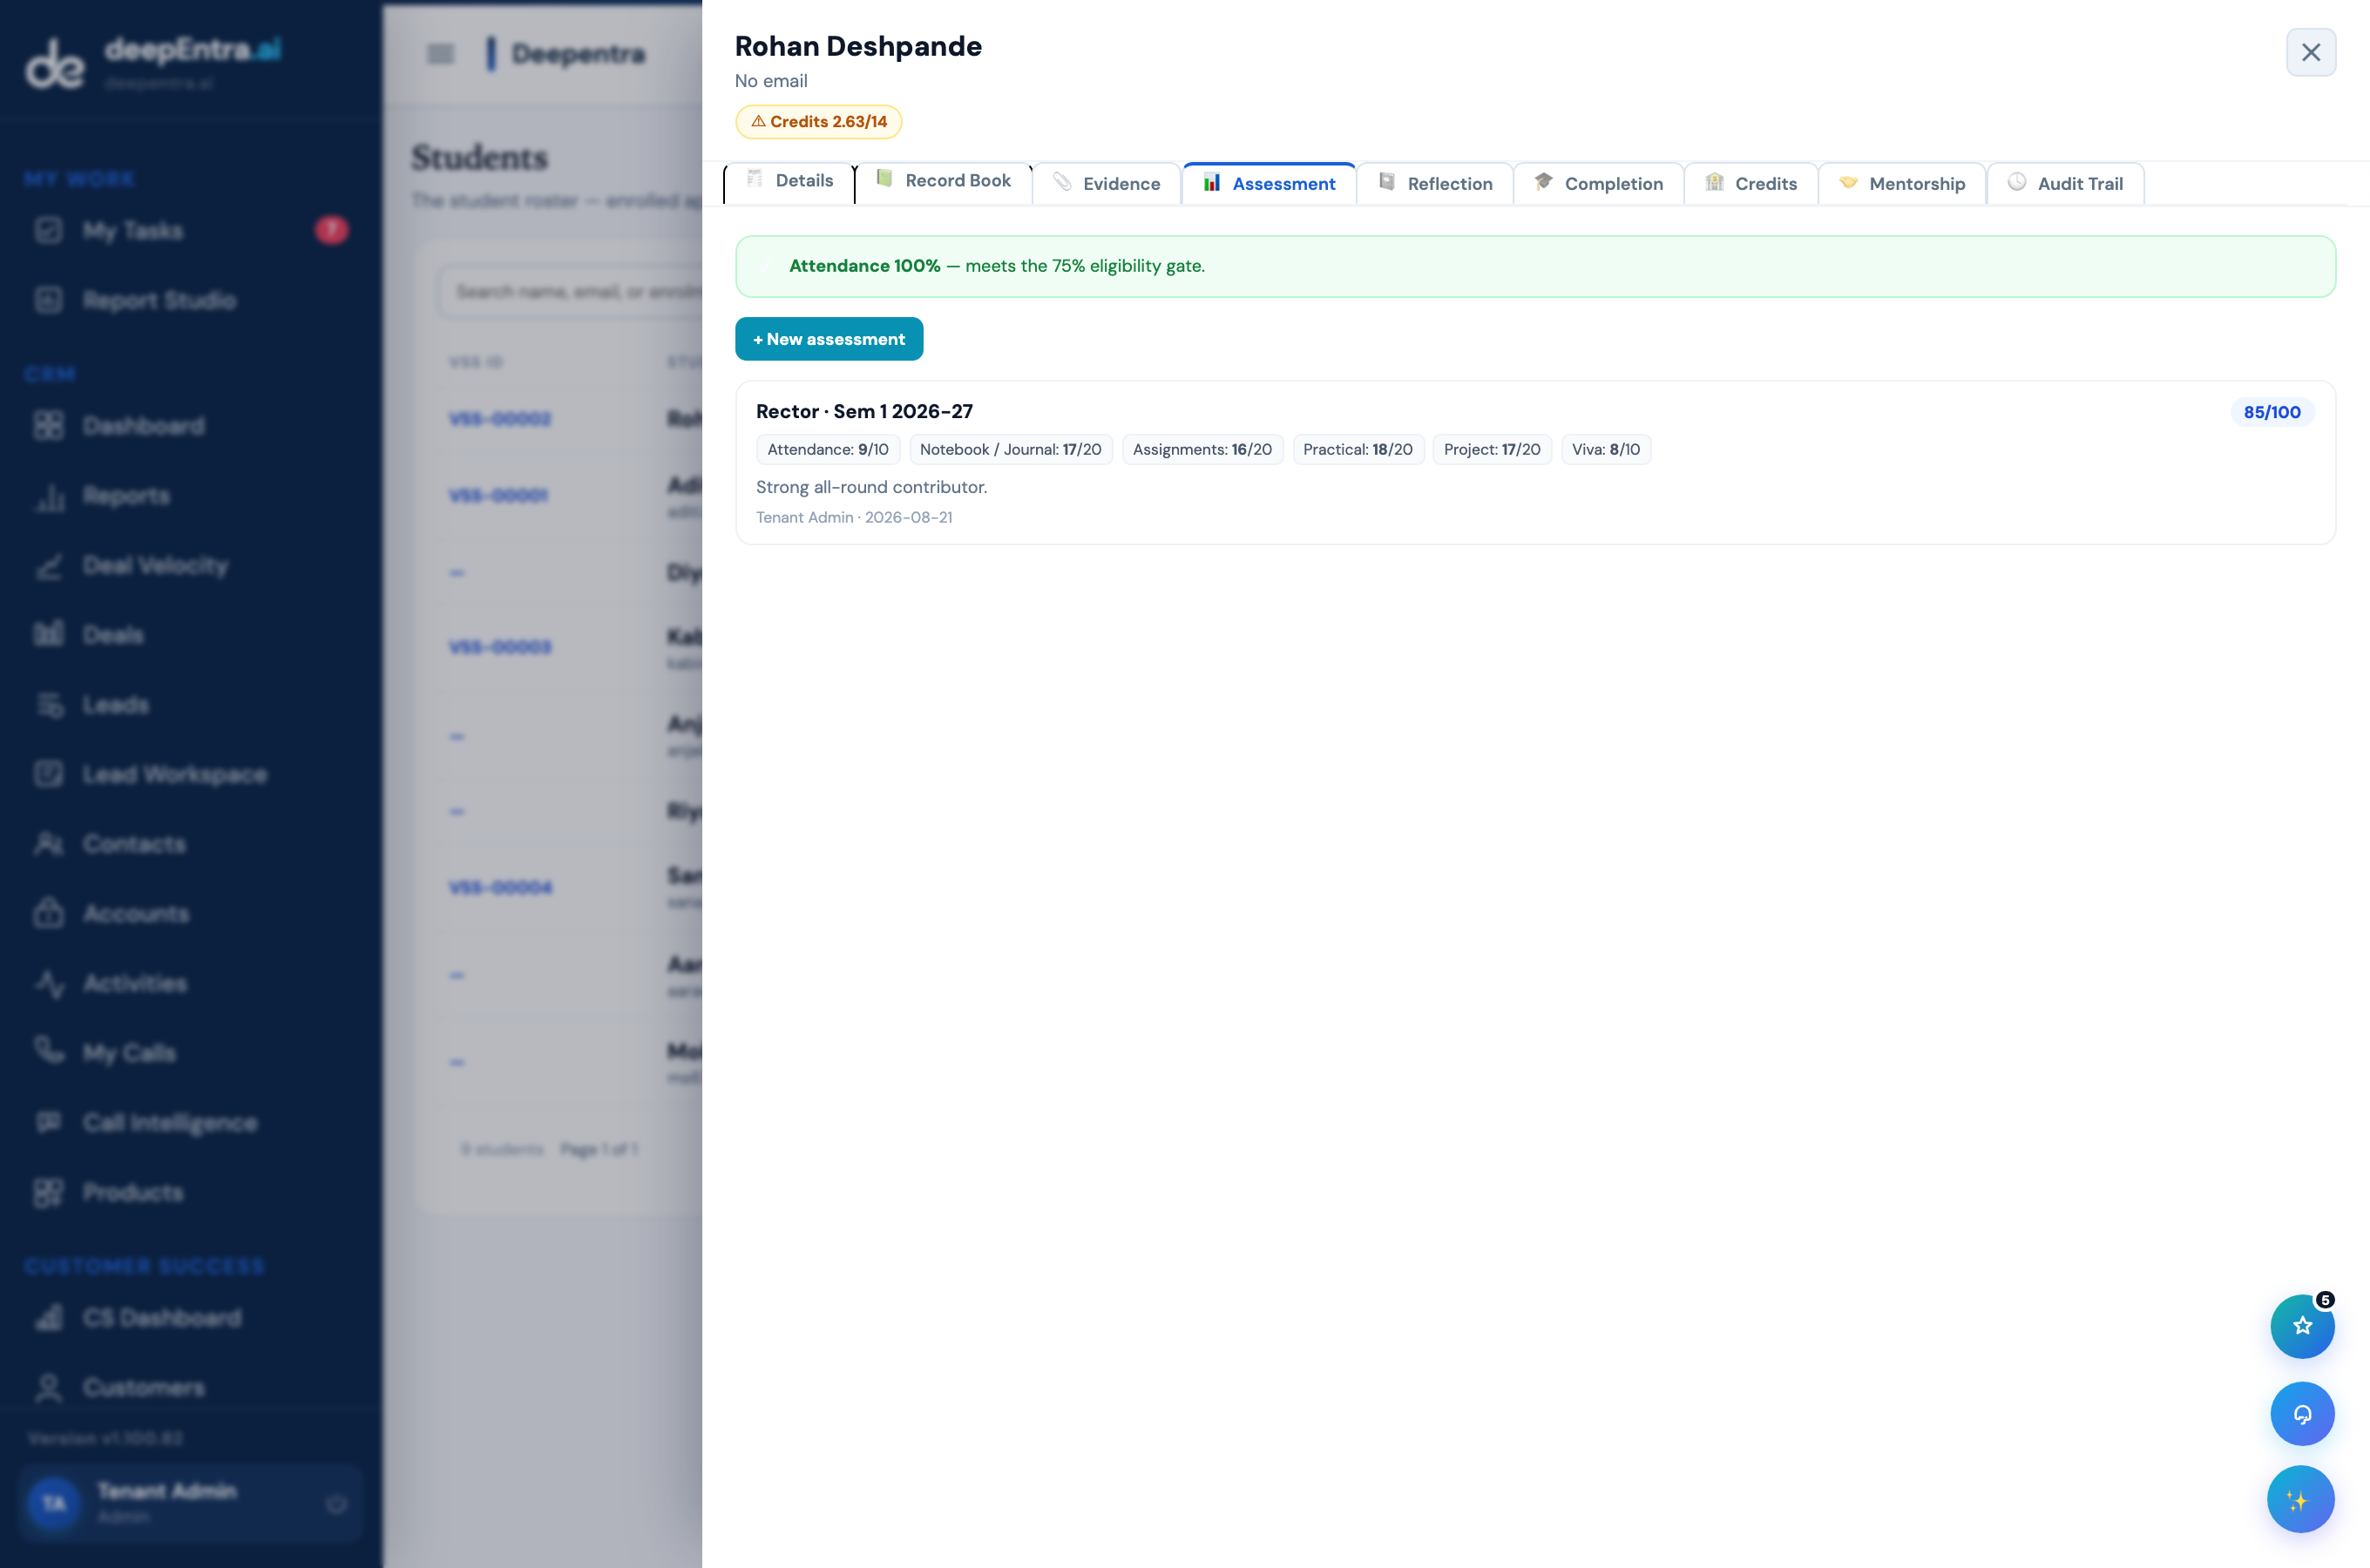The width and height of the screenshot is (2370, 1568).
Task: Add a New assessment
Action: point(829,339)
